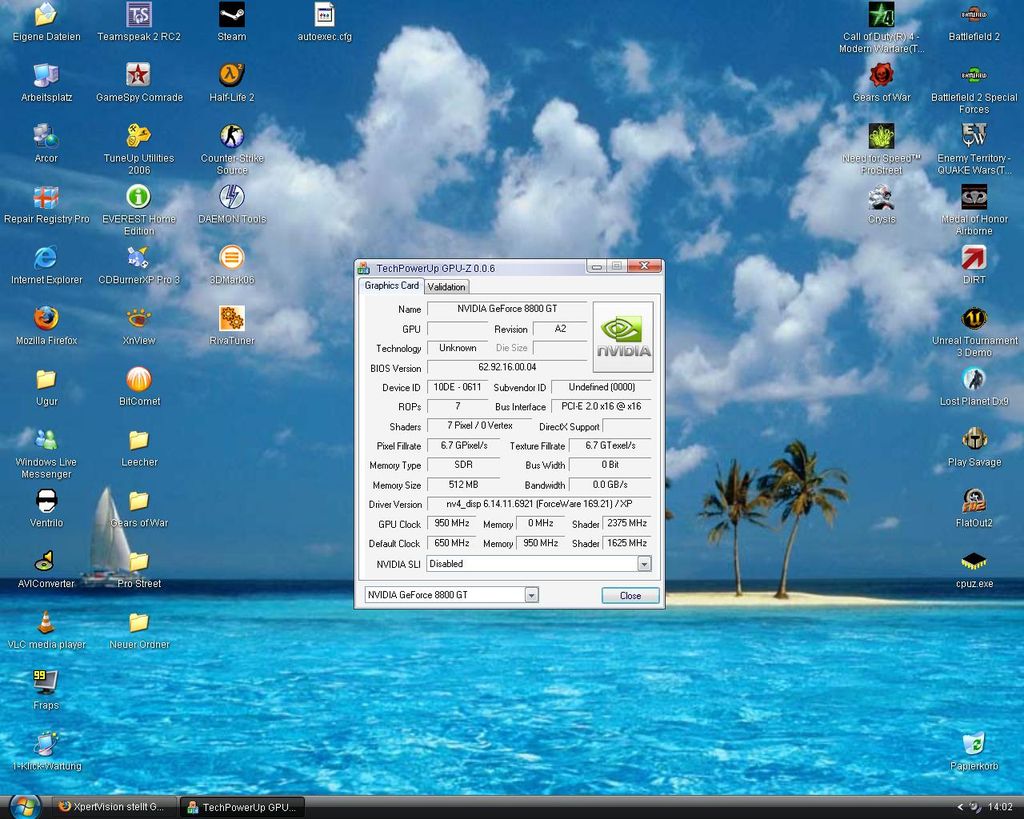Click the Repair Registry Pro icon
Image resolution: width=1024 pixels, height=819 pixels.
click(x=46, y=197)
